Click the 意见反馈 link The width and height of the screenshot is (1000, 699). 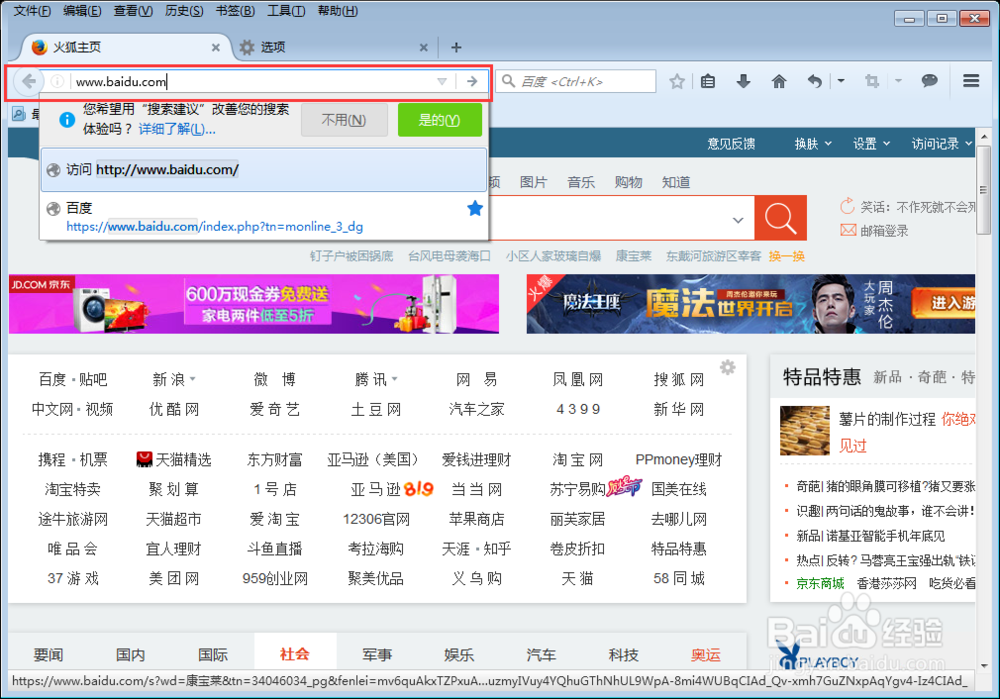[x=732, y=144]
